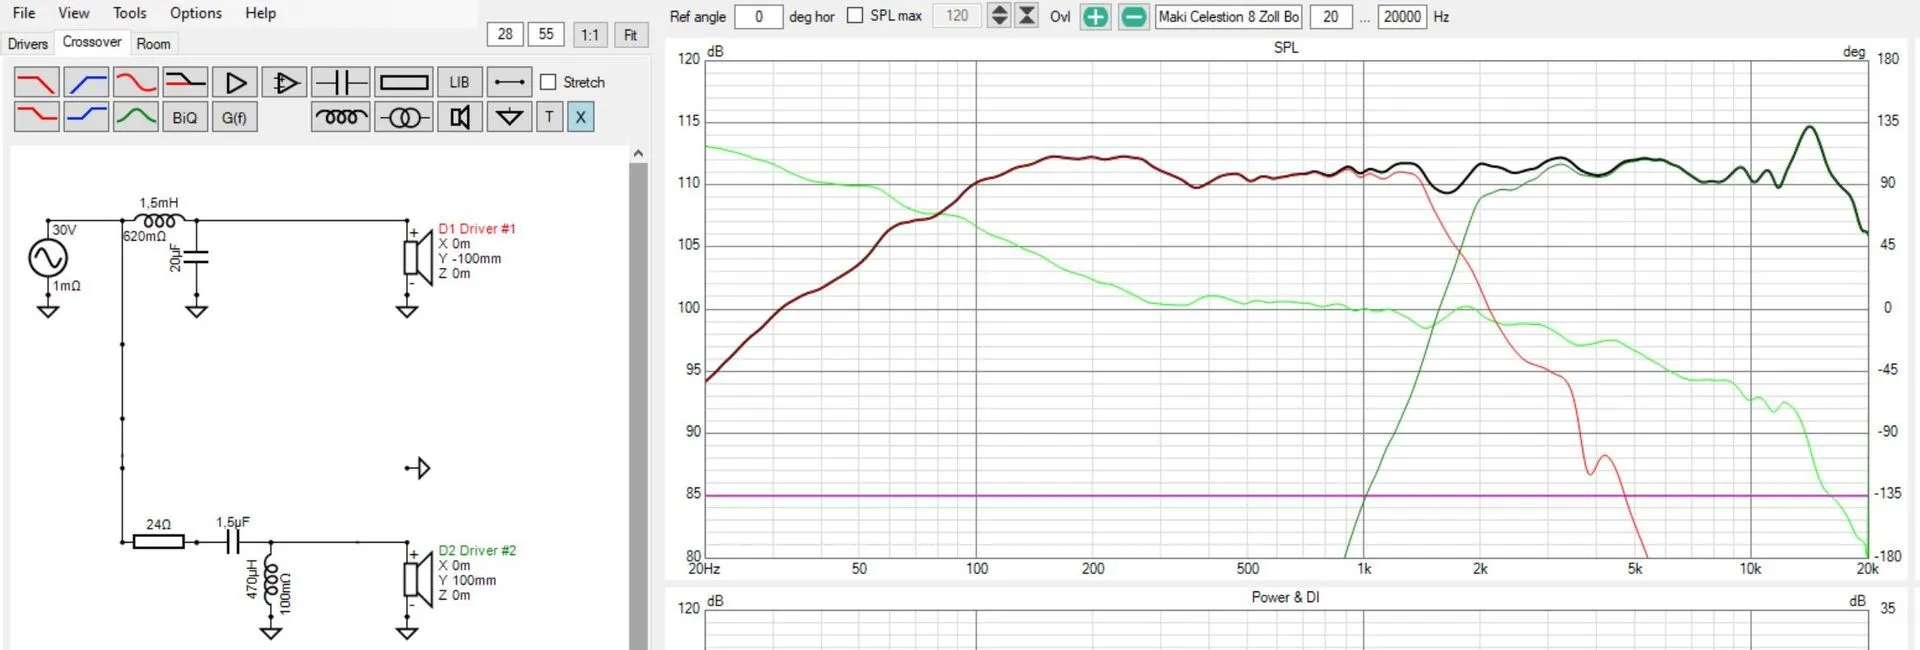Add a transformer component

coord(404,117)
